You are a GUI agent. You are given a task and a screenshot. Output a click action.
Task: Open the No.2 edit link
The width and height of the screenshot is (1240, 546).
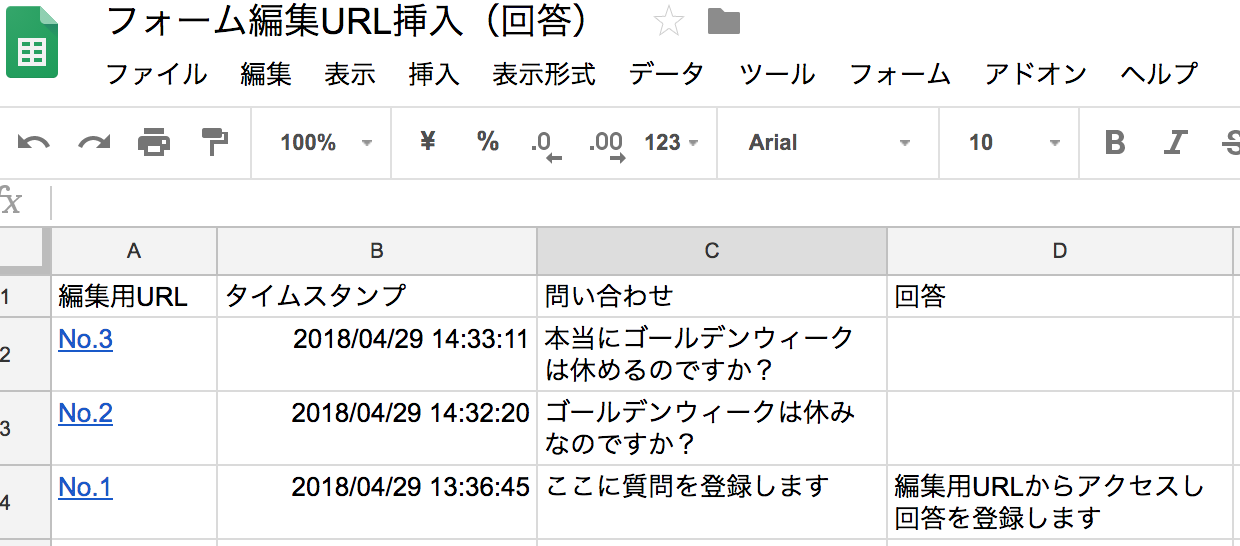click(x=85, y=413)
